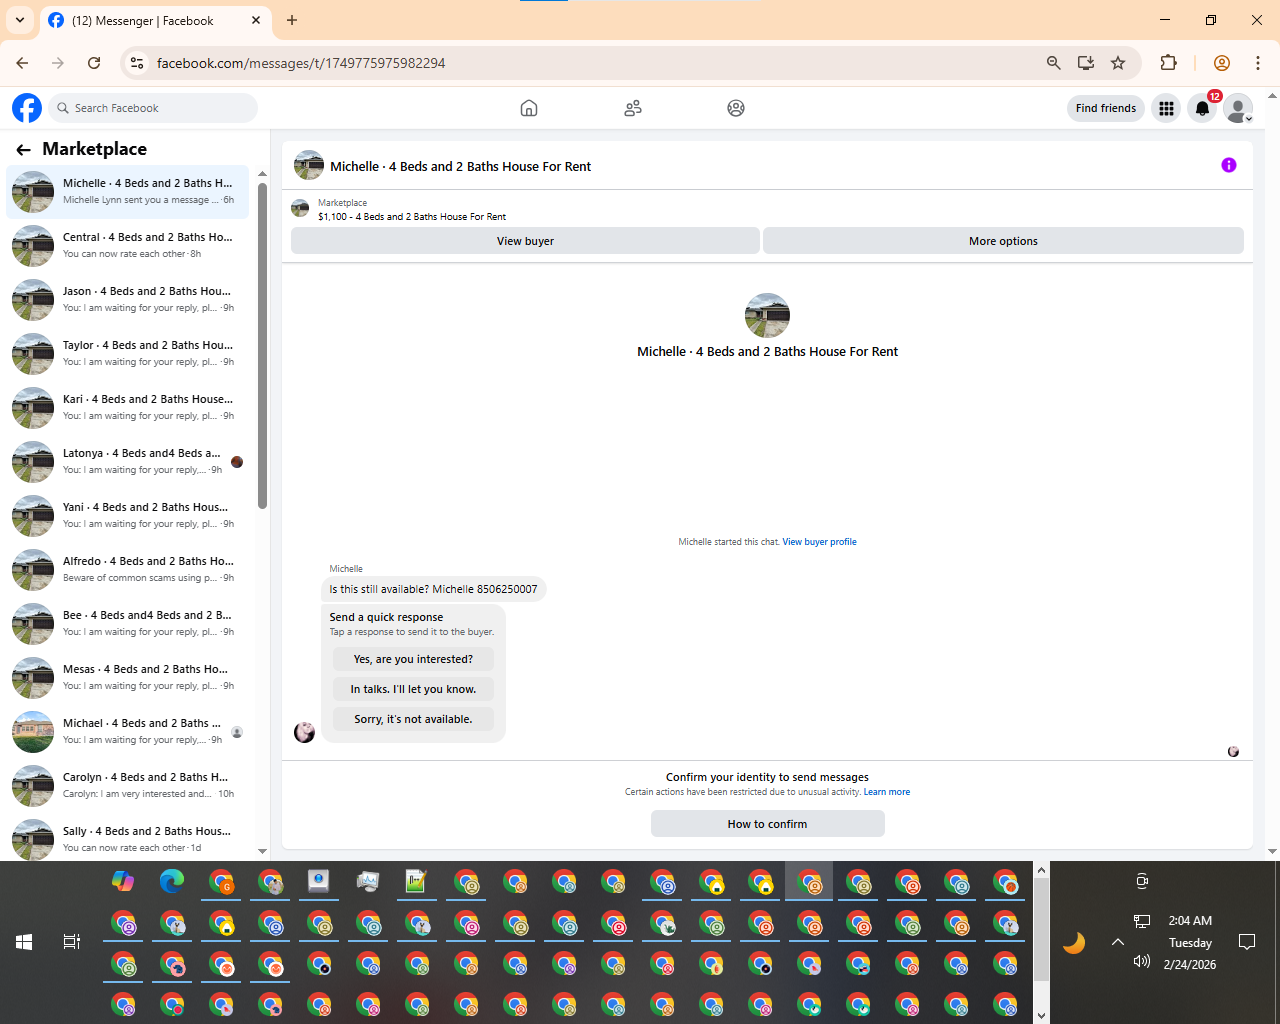Click the '$1,100 - 4 Beds and 2 Baths House For Rent' text
Viewport: 1280px width, 1024px height.
[x=412, y=217]
